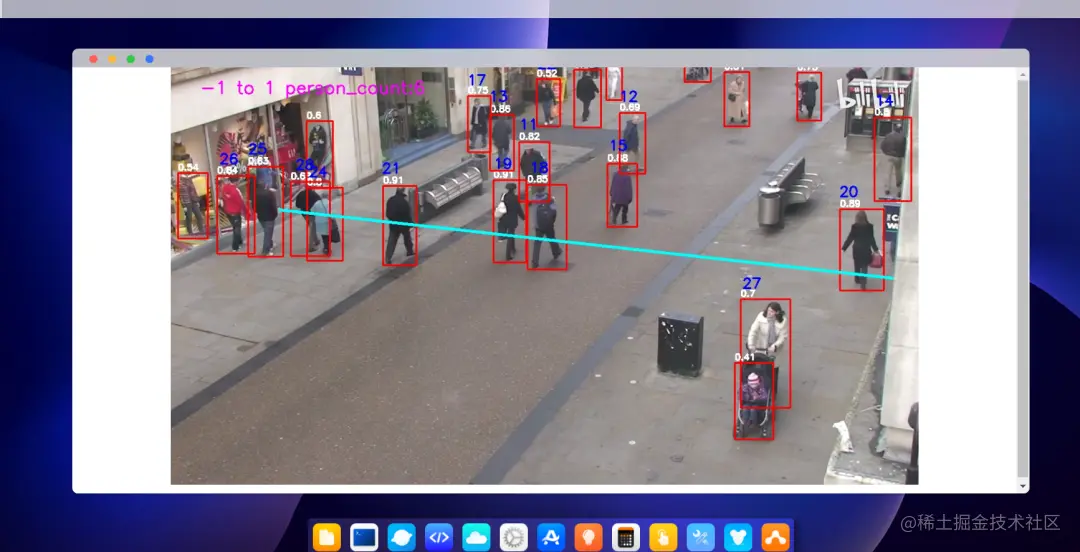Click tracking label '20' near right edge

click(849, 192)
